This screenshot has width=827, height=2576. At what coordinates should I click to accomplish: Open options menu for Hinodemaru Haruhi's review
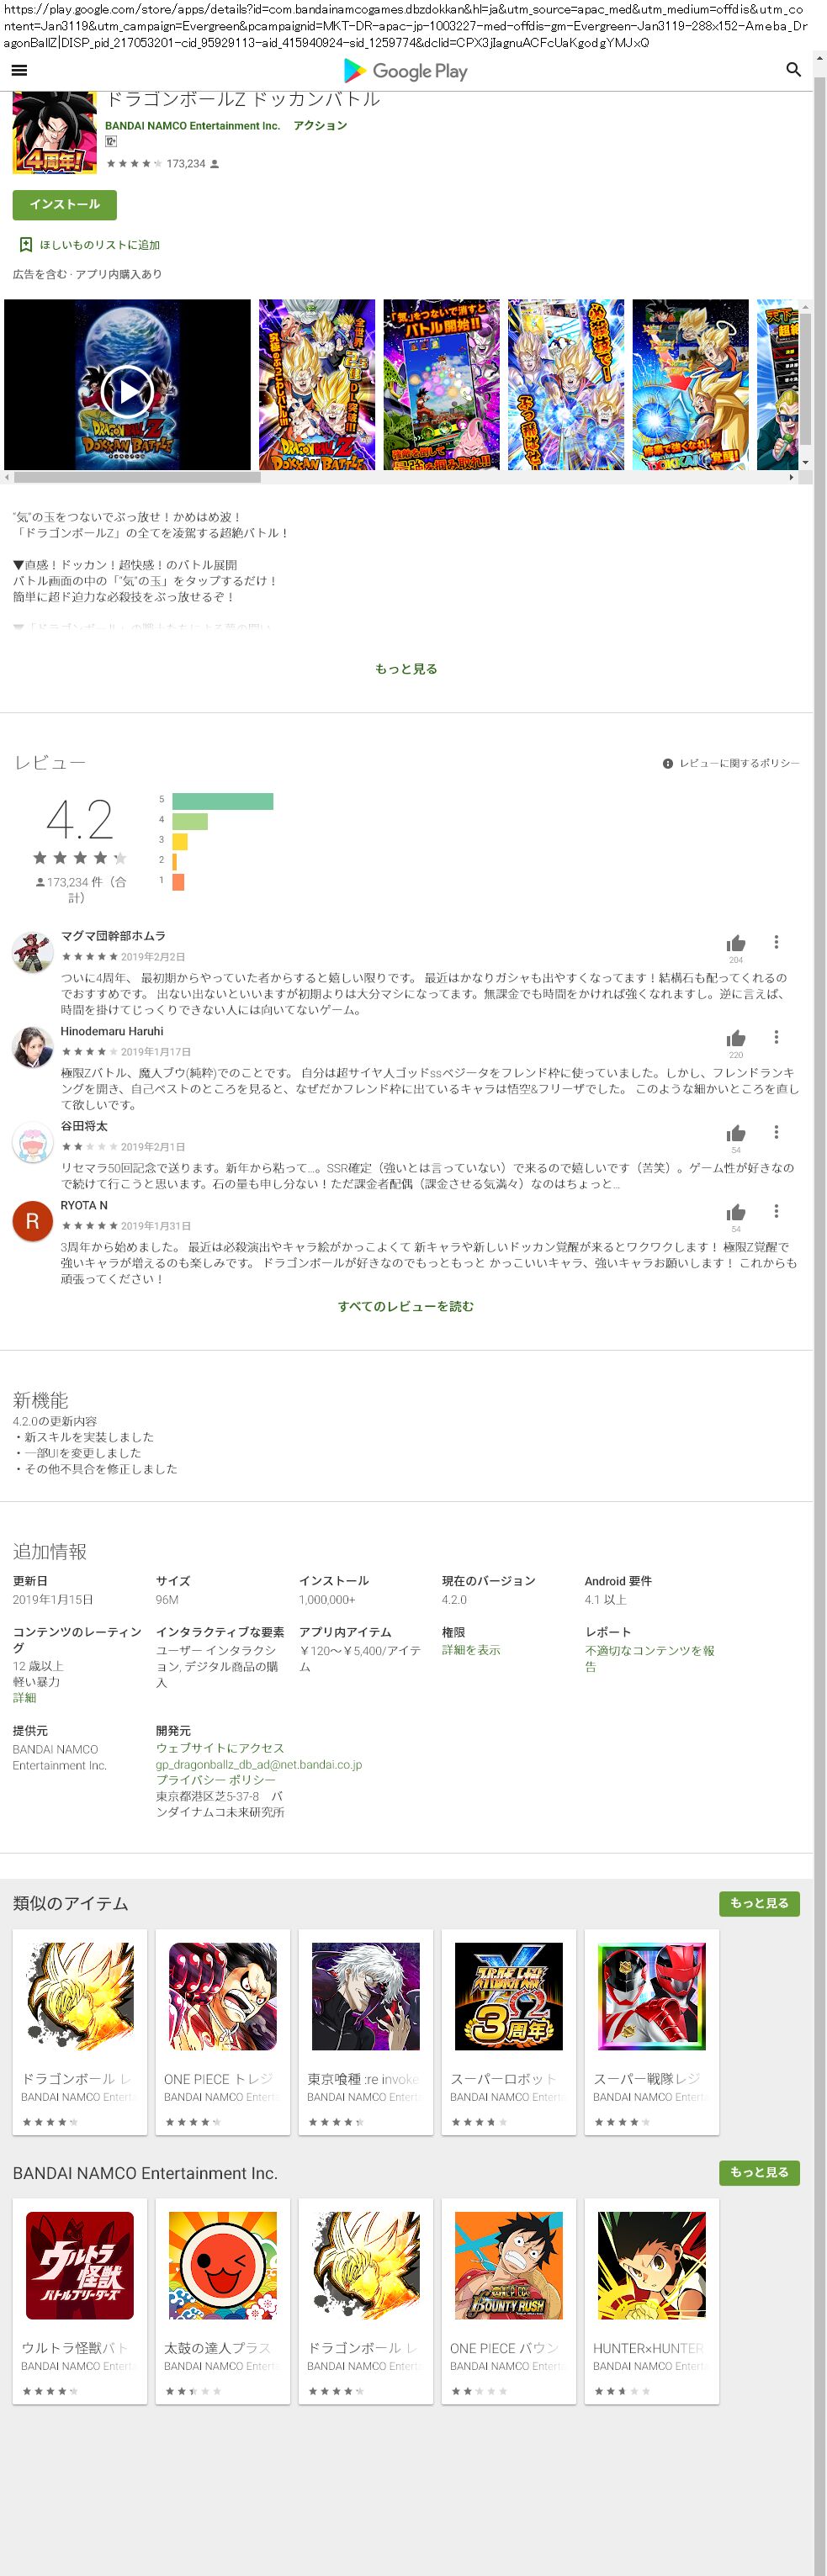[776, 1037]
